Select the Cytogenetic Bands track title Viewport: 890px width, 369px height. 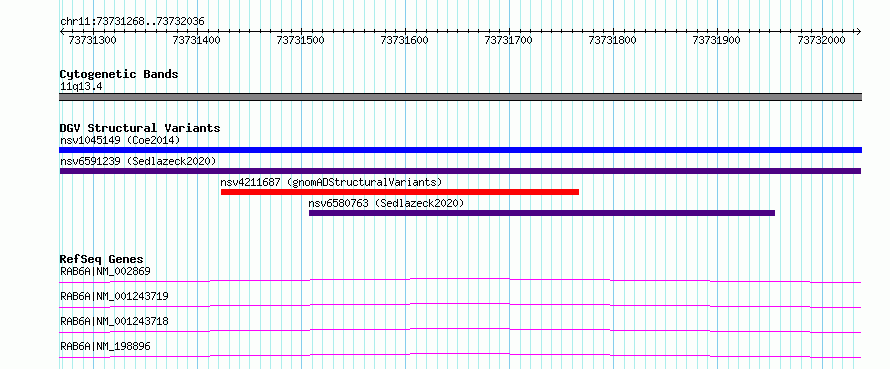[119, 74]
